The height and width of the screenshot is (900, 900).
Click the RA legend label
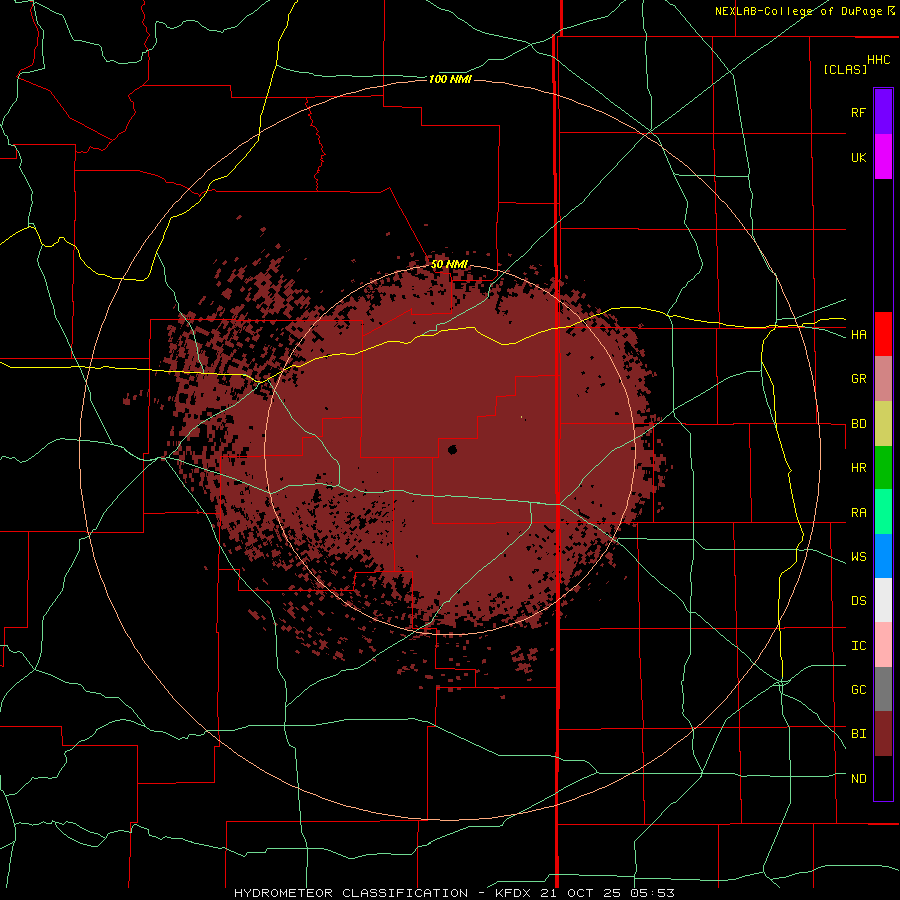point(858,513)
